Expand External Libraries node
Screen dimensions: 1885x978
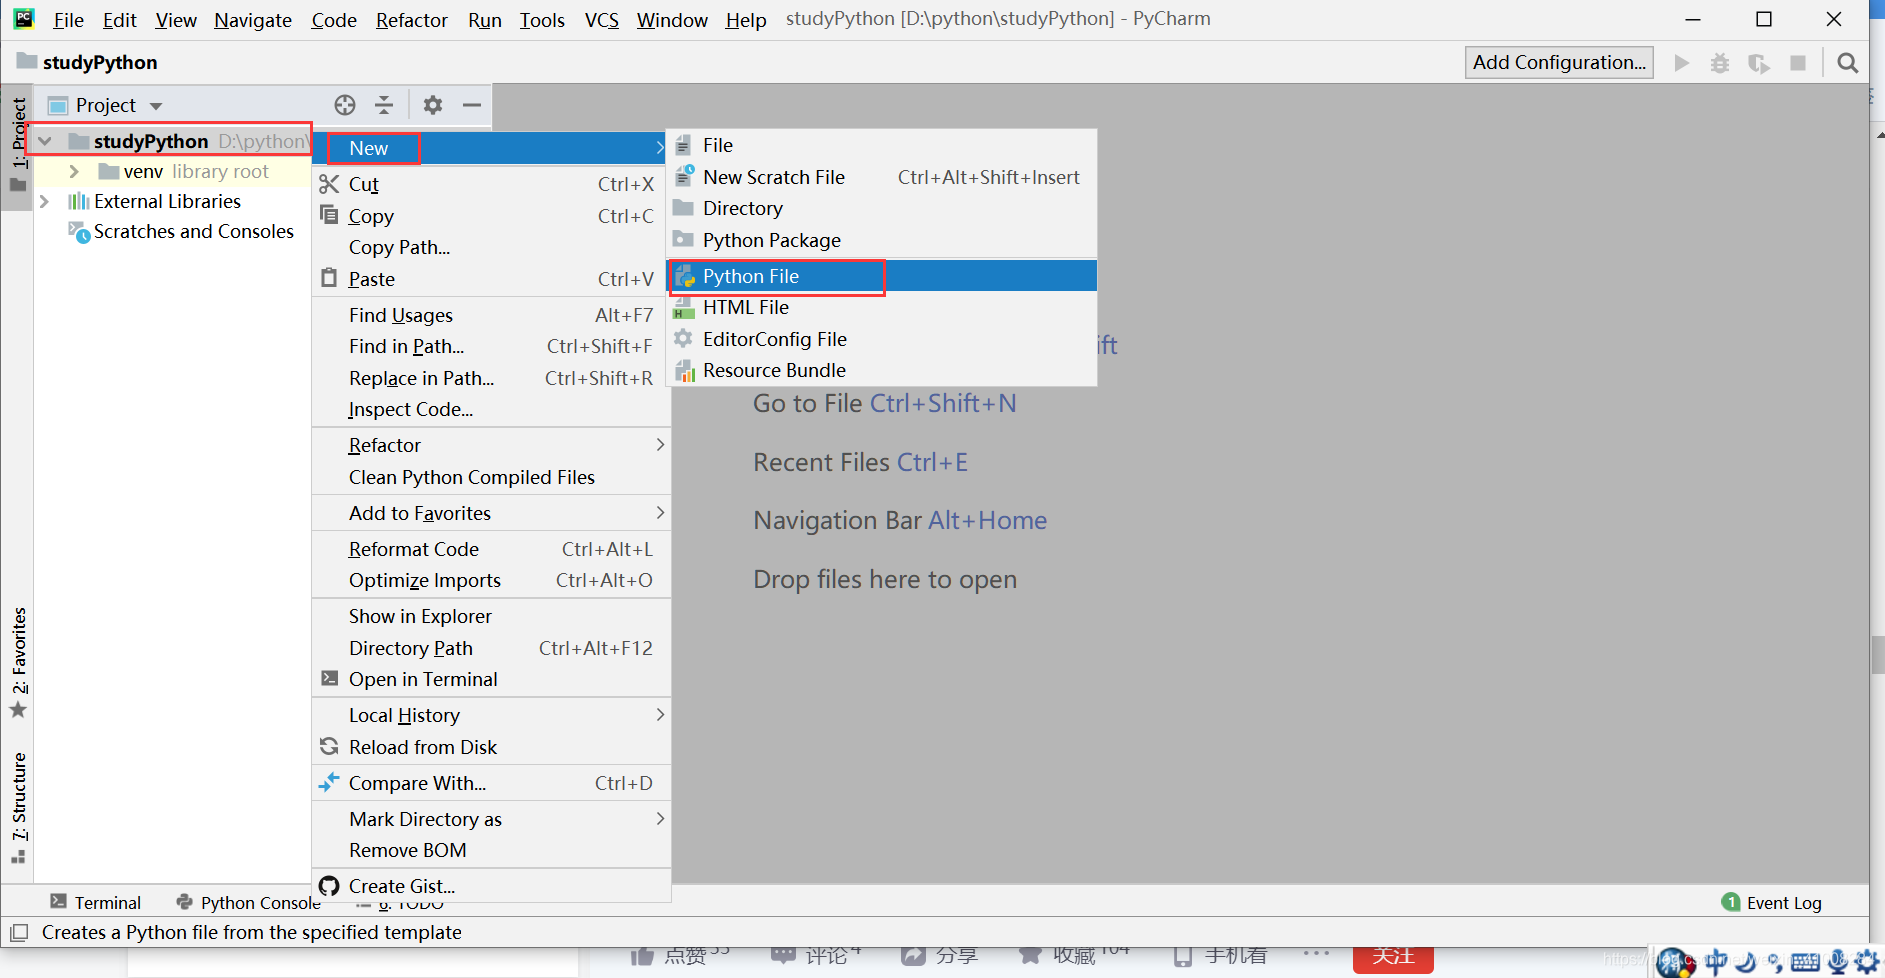click(x=43, y=201)
